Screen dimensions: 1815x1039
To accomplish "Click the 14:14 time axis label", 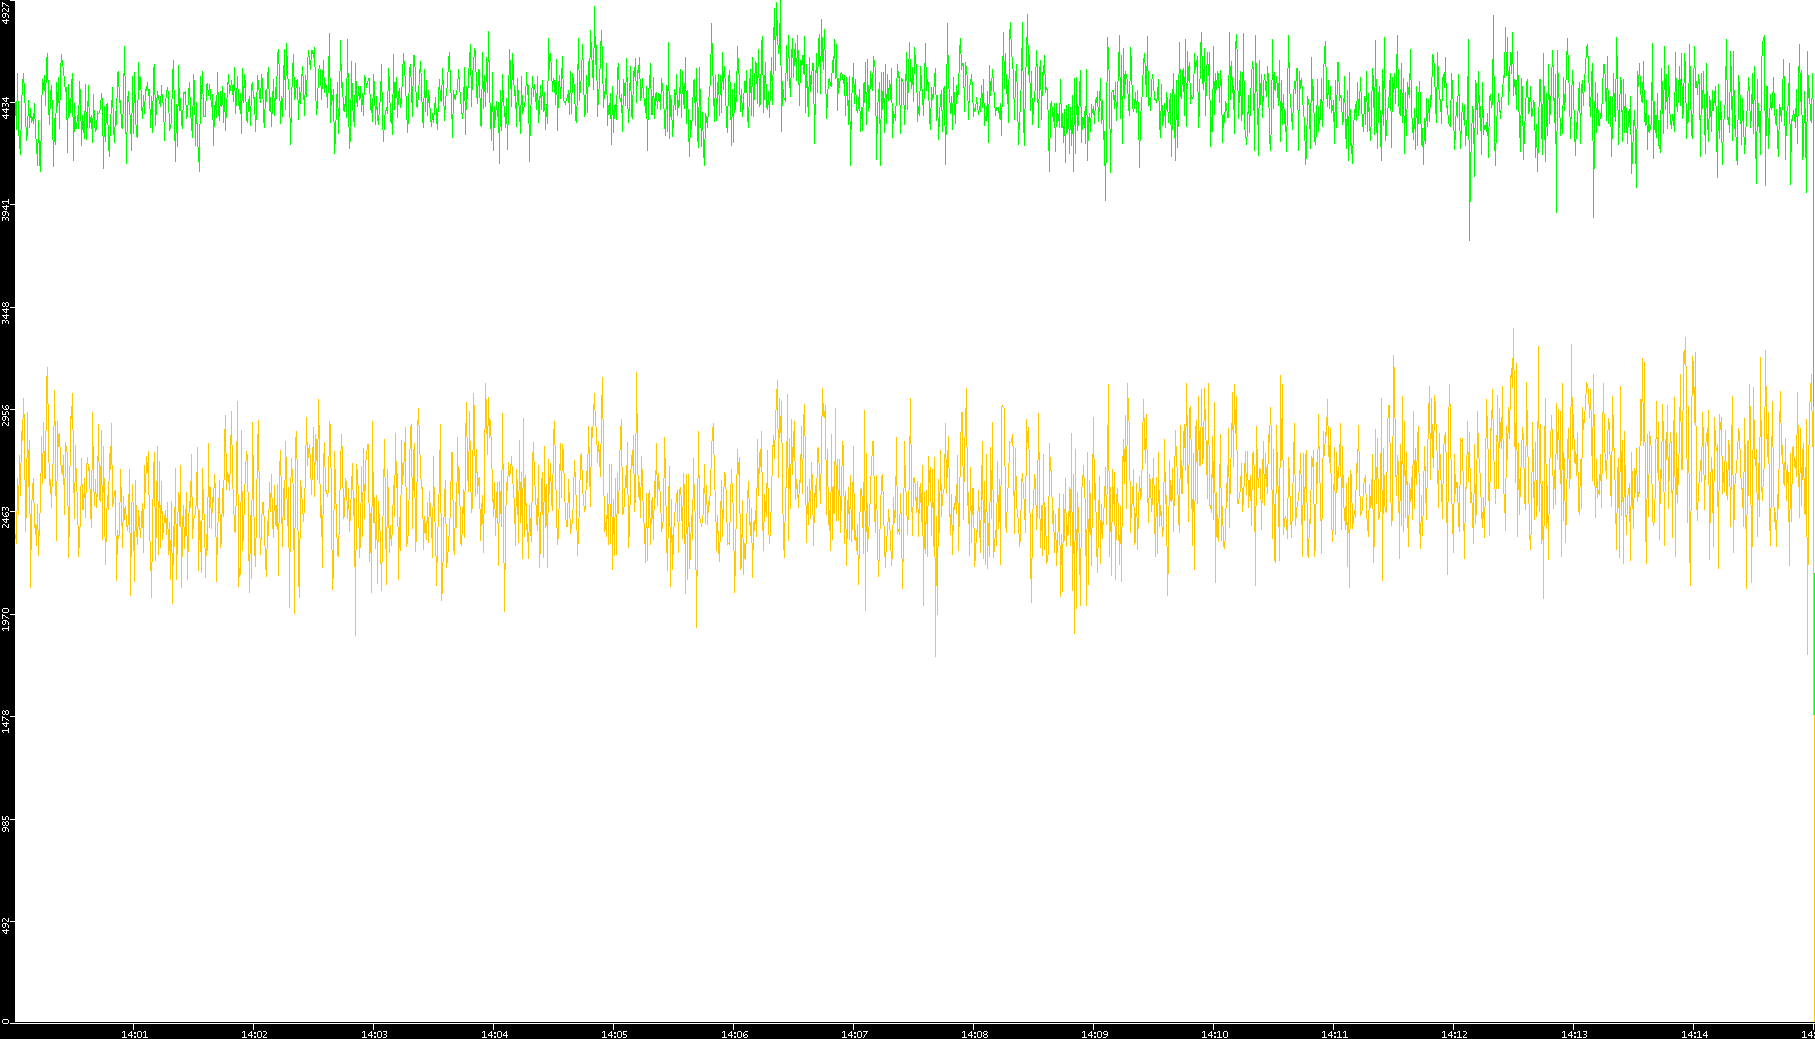I will (1694, 1034).
